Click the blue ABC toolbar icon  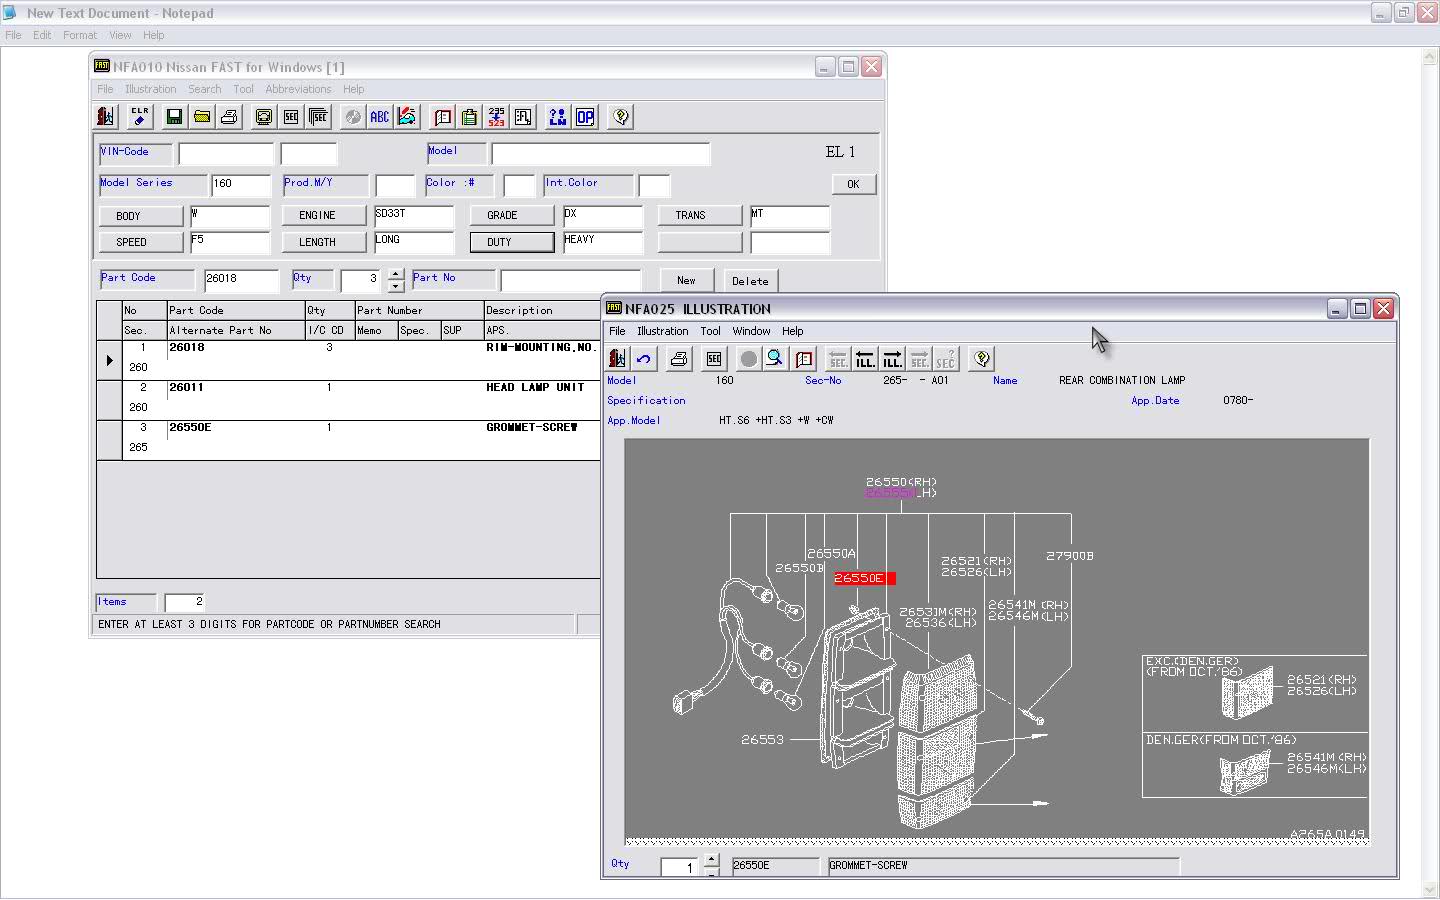(379, 117)
